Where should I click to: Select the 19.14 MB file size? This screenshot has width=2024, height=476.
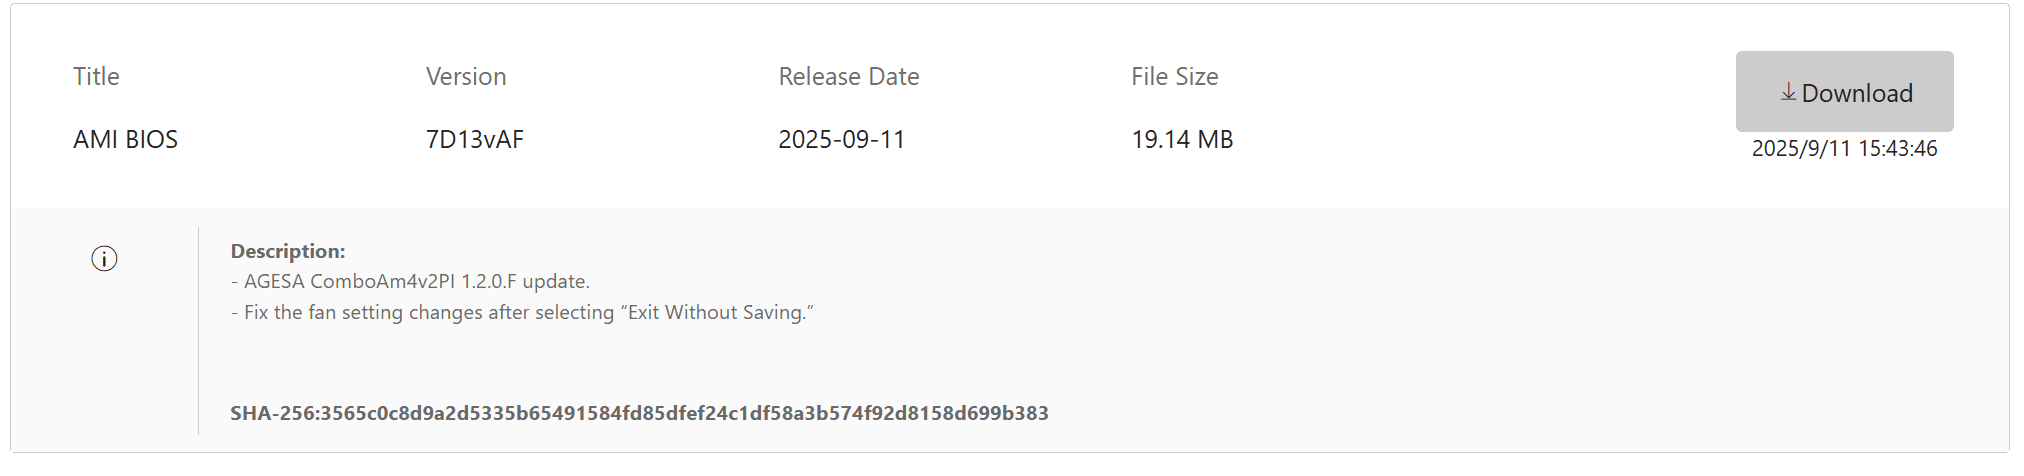[1182, 140]
